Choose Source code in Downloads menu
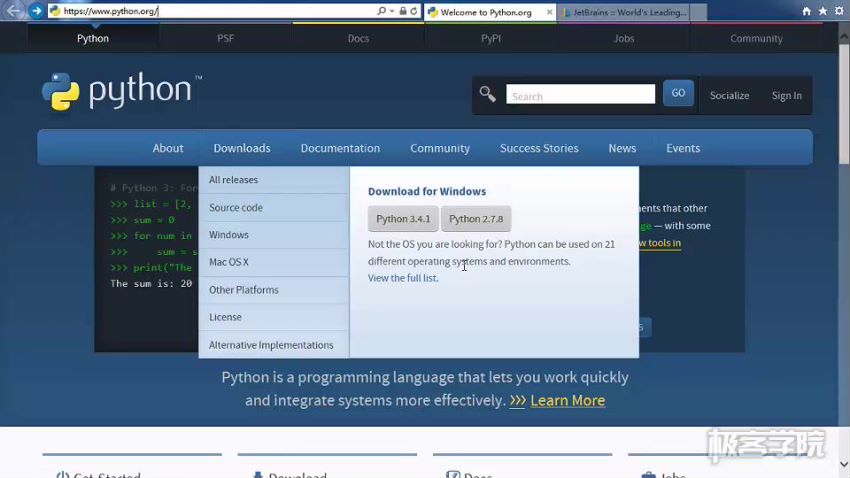The height and width of the screenshot is (478, 850). click(274, 208)
